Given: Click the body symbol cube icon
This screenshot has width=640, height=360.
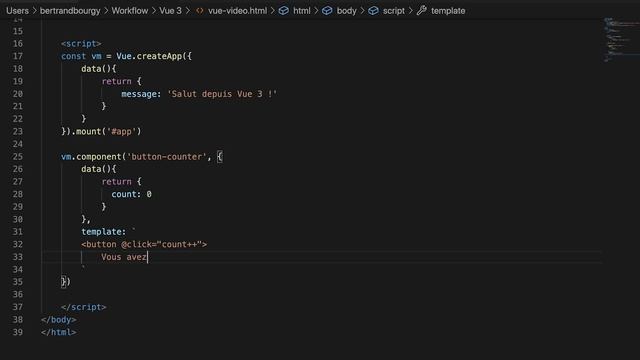Looking at the screenshot, I should coord(327,11).
